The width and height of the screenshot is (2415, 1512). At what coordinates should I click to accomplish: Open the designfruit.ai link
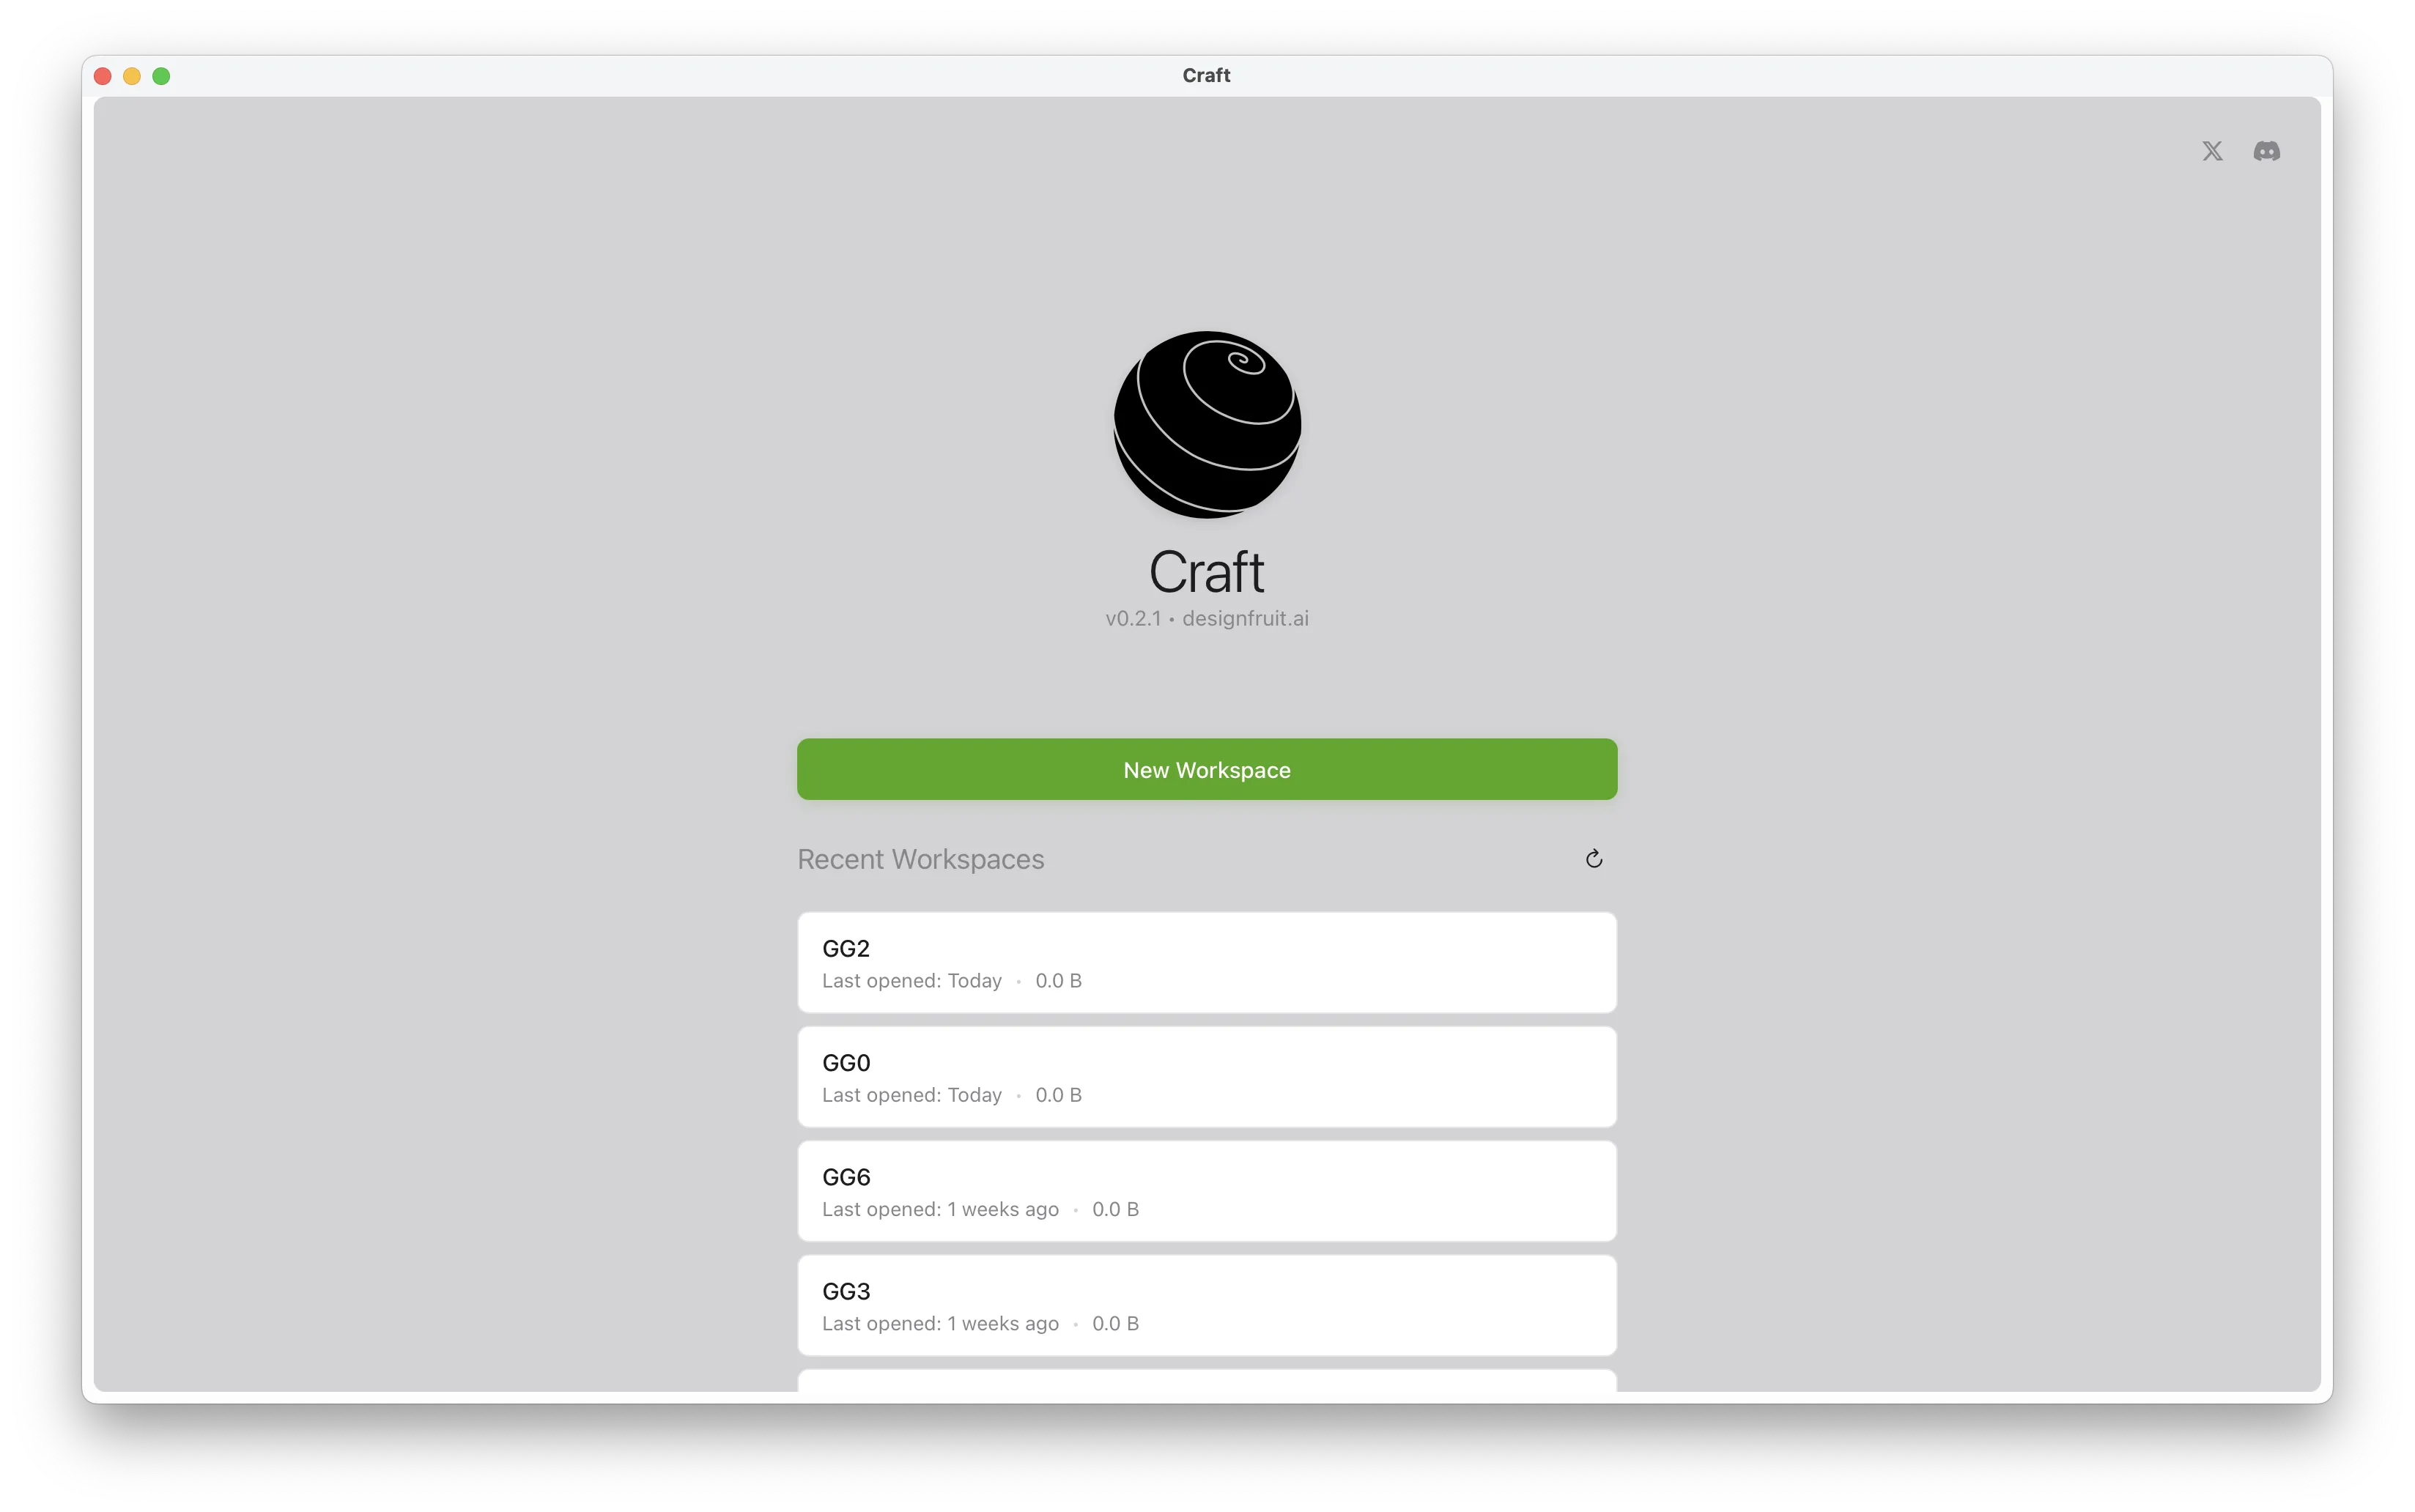1245,618
